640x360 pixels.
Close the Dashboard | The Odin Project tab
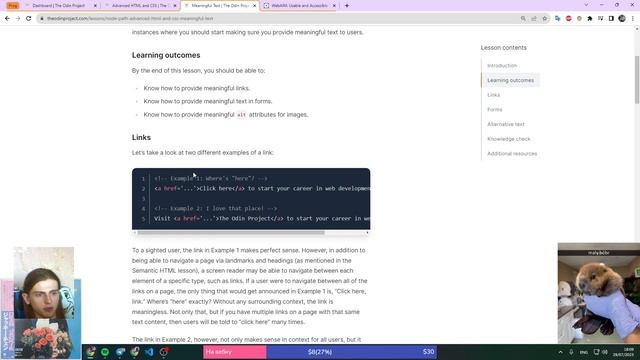(x=95, y=6)
